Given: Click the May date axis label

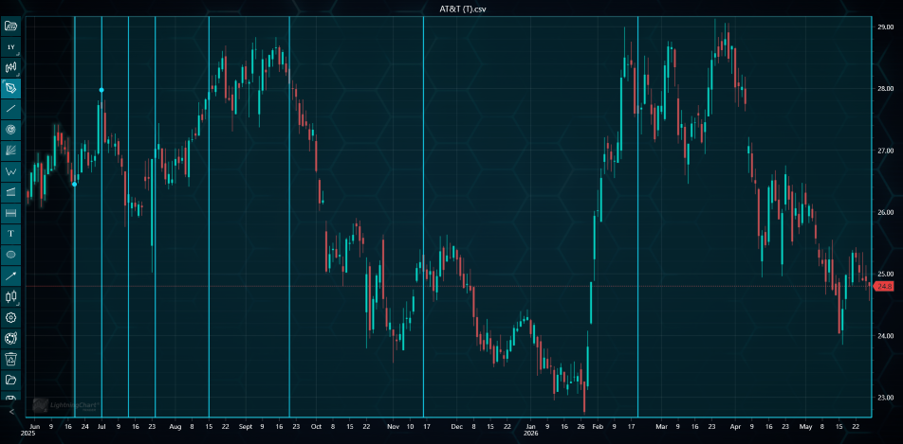Looking at the screenshot, I should click(x=805, y=427).
